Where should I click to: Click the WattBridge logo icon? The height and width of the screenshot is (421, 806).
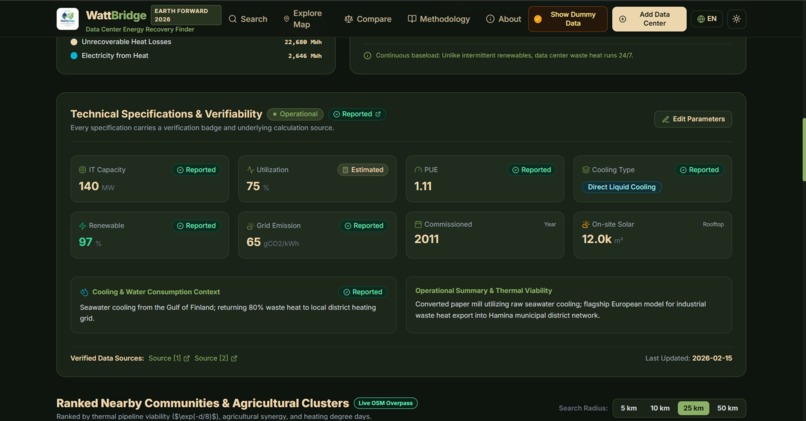67,19
